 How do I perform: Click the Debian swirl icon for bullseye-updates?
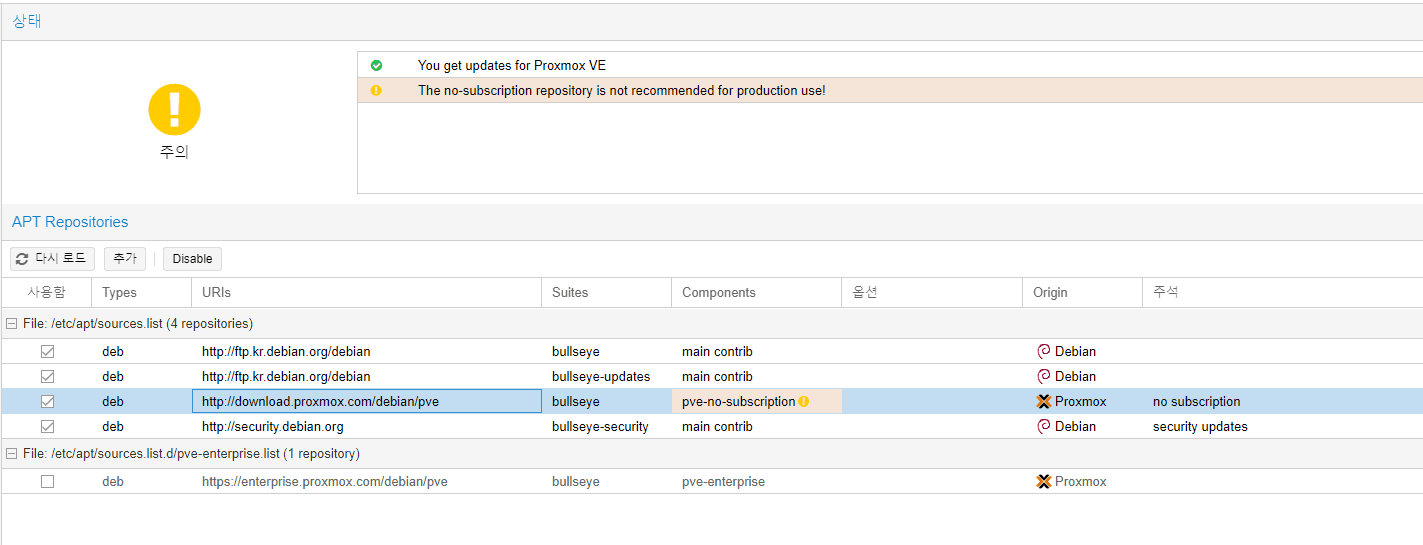tap(1044, 376)
